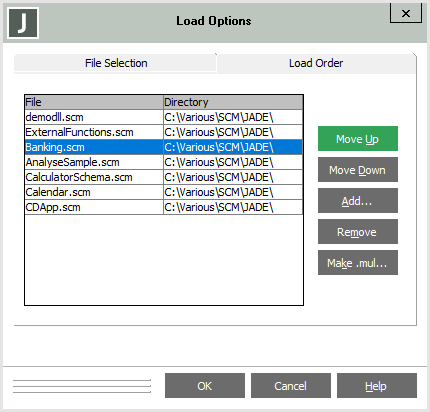Click the Make .mul... button
Image resolution: width=430 pixels, height=412 pixels.
point(358,263)
